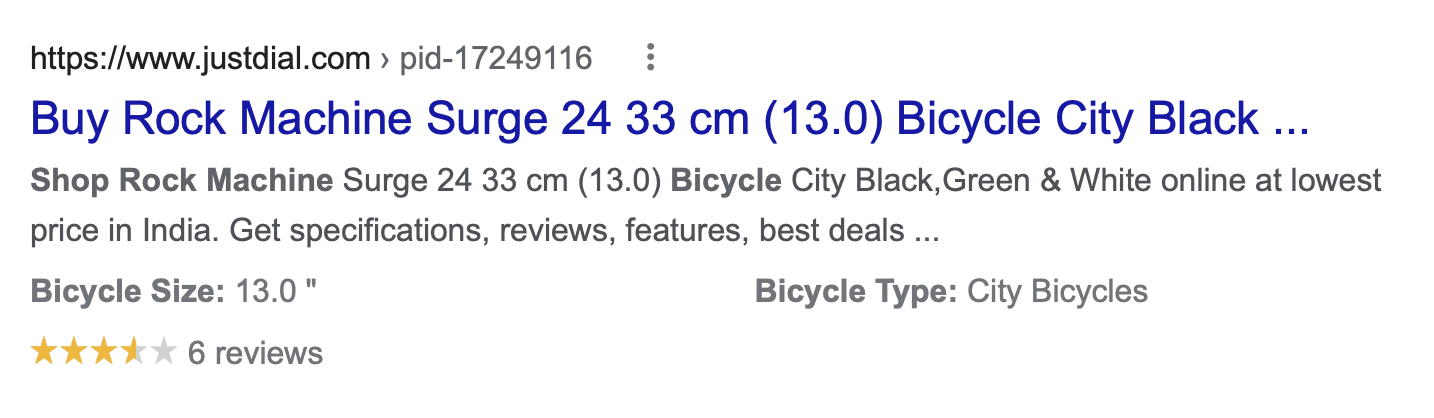Click the "City Bicycles" type value
This screenshot has height=418, width=1434.
[x=1058, y=292]
